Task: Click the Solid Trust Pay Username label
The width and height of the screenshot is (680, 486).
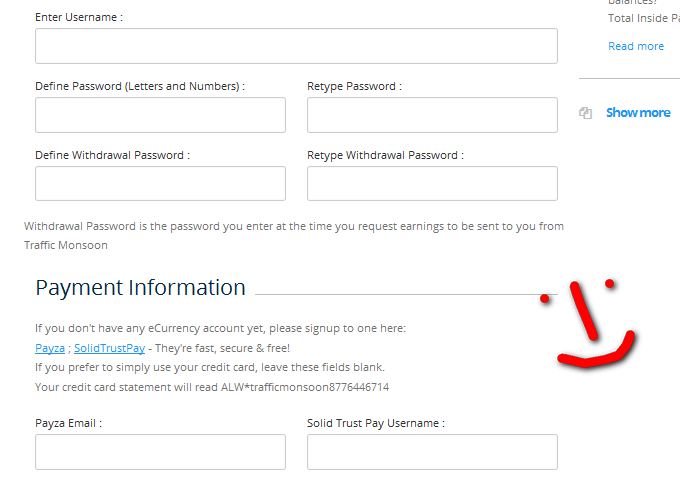Action: [x=376, y=423]
